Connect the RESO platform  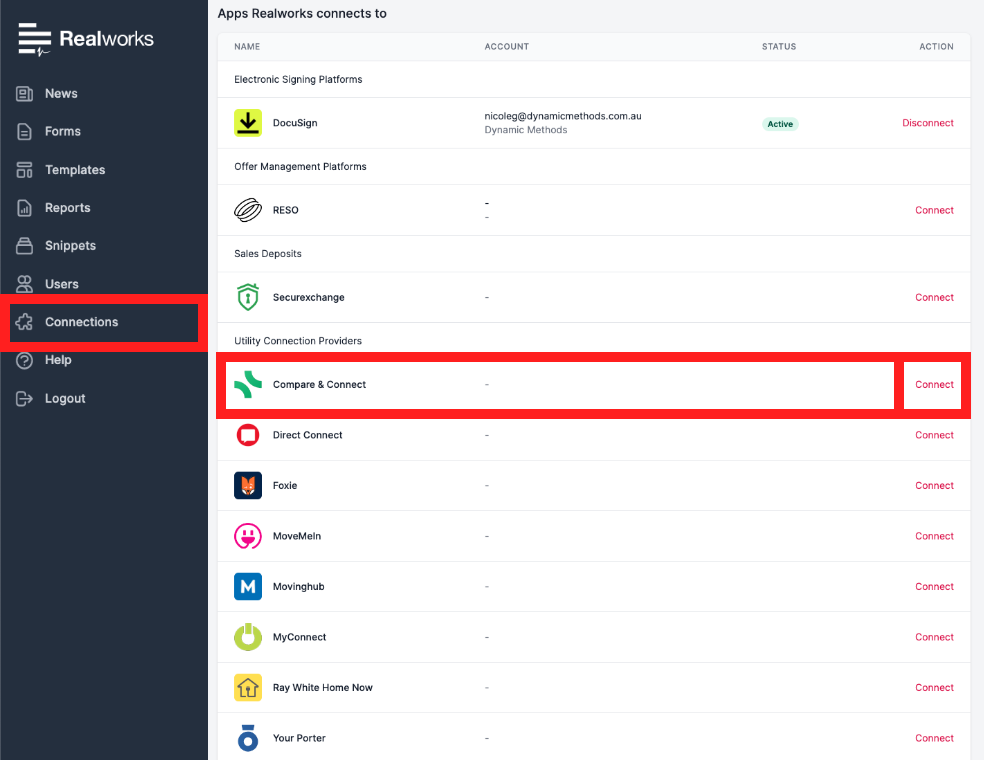point(934,210)
